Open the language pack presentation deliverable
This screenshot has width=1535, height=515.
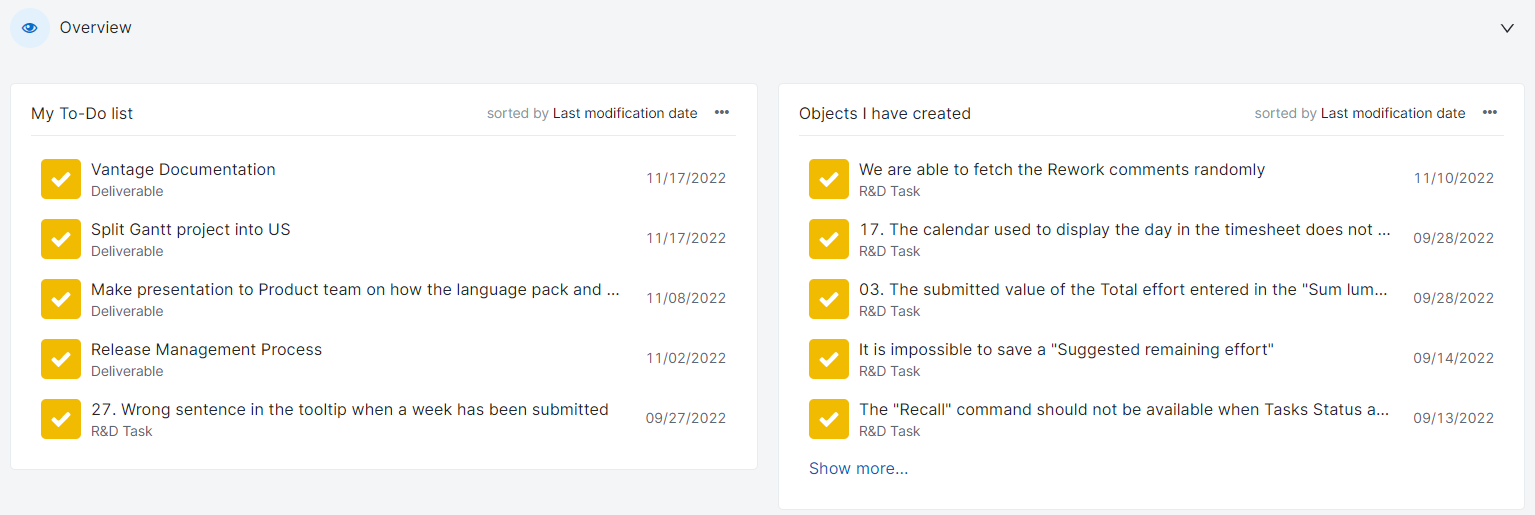pos(355,290)
